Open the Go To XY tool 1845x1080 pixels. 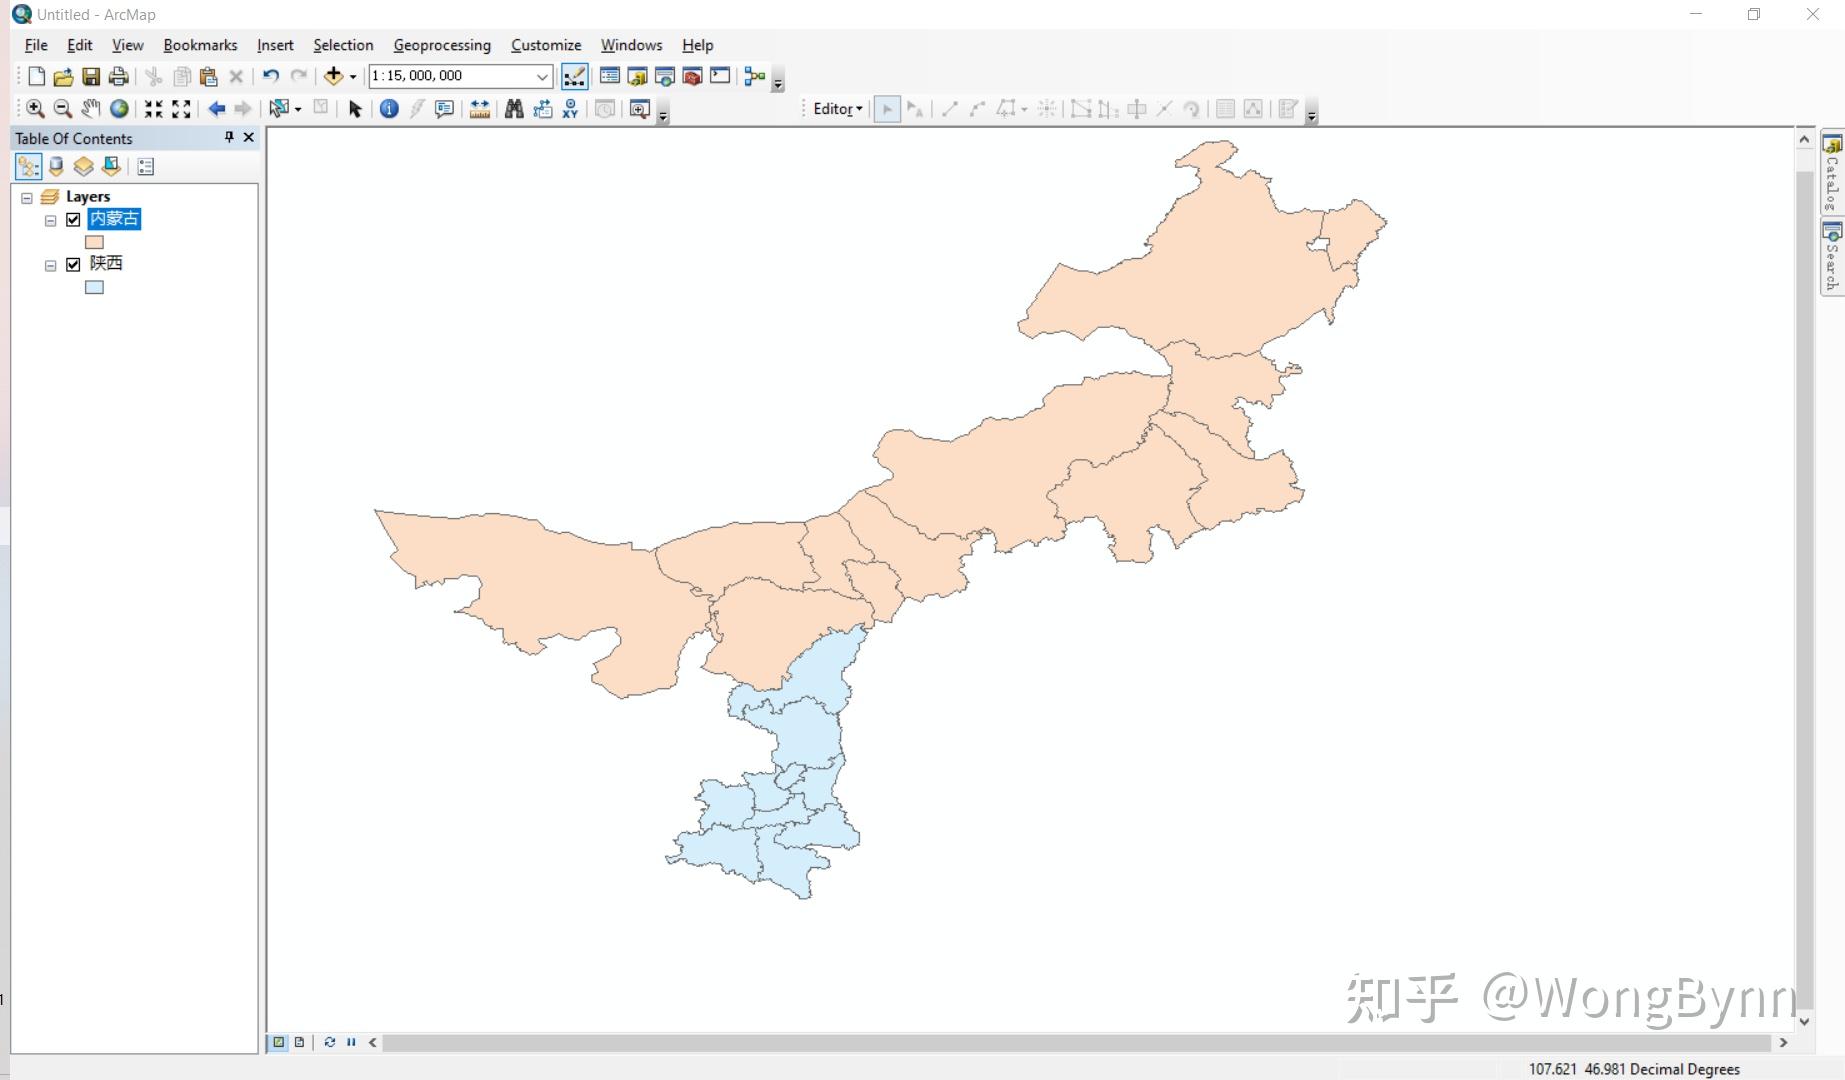[x=570, y=108]
